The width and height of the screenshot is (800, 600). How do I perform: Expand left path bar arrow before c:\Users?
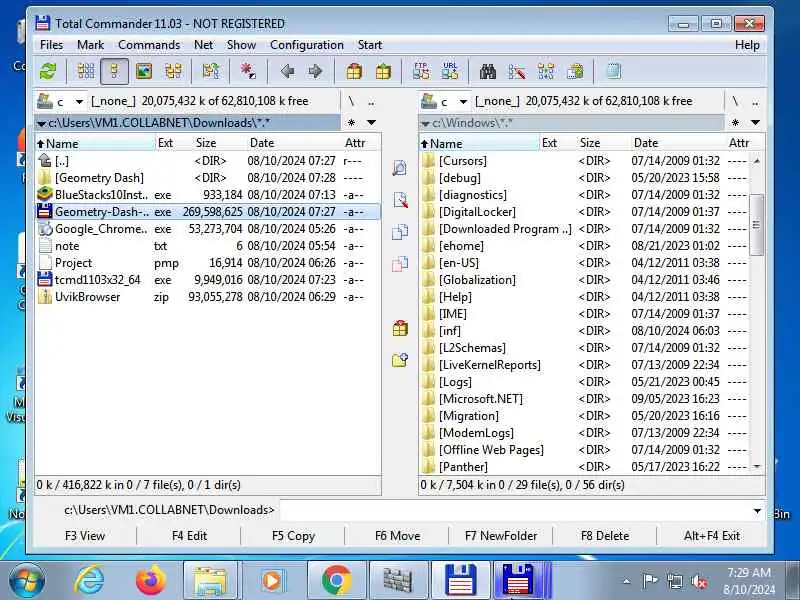point(41,123)
